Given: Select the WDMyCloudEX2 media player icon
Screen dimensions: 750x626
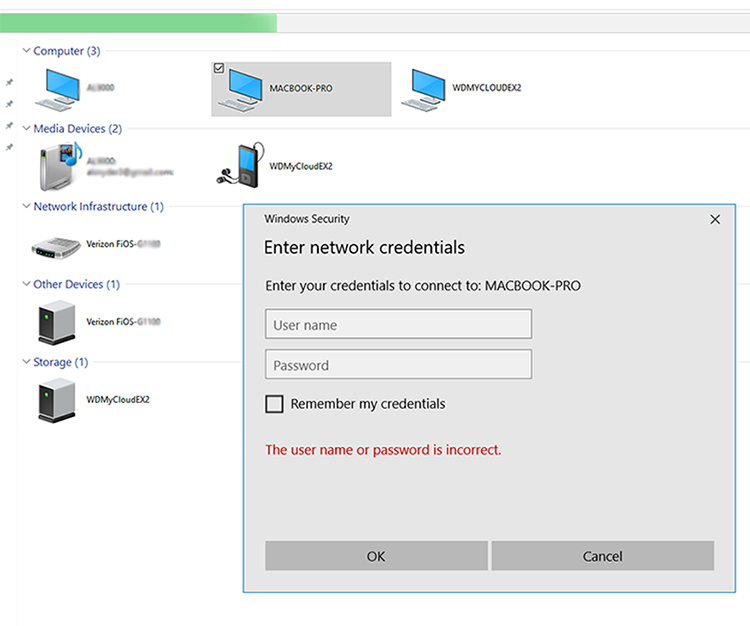Looking at the screenshot, I should click(x=241, y=165).
